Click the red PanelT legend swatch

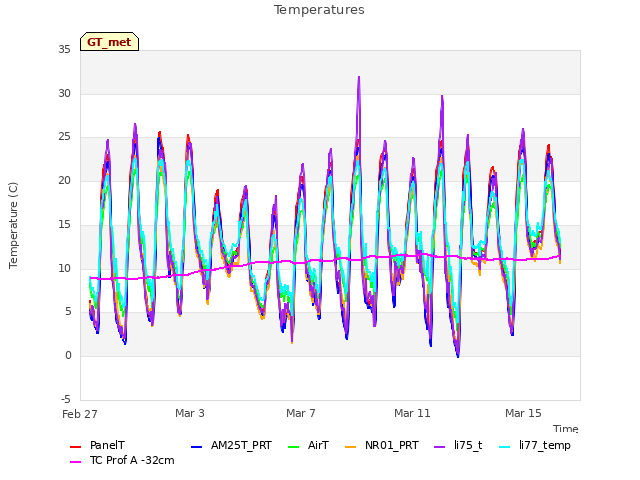click(x=76, y=447)
